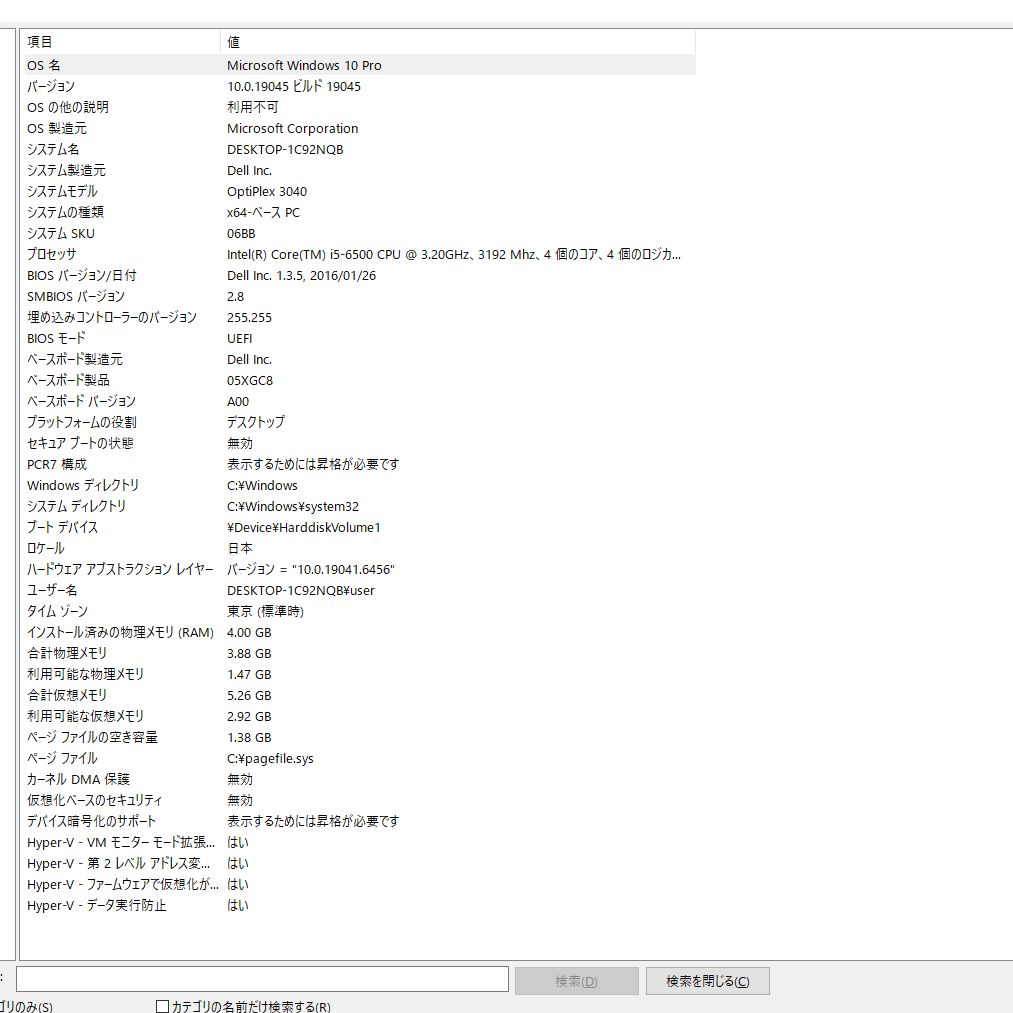The image size is (1013, 1013).
Task: Select the インストール済みの物理メモリ (RAM) row
Action: [x=120, y=632]
